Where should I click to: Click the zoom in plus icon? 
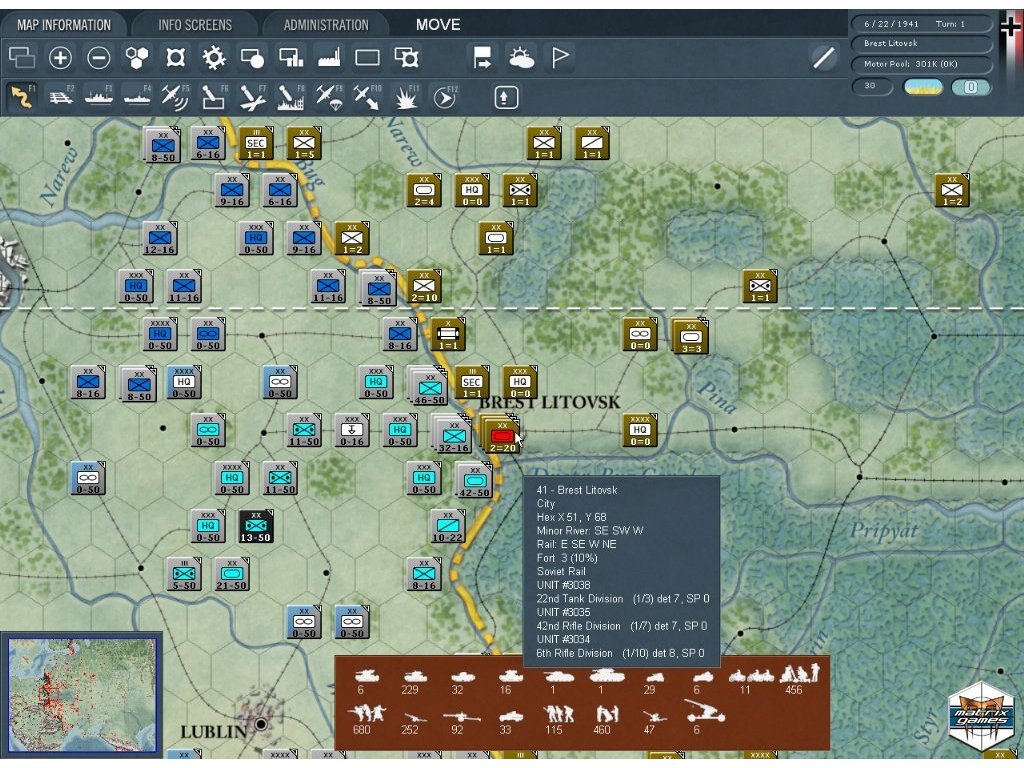pyautogui.click(x=60, y=58)
